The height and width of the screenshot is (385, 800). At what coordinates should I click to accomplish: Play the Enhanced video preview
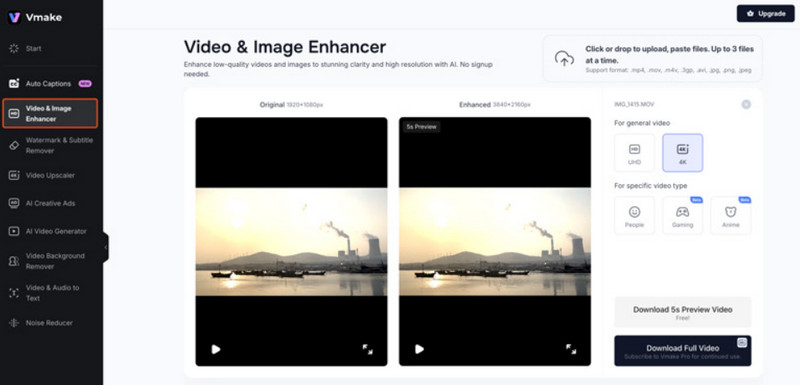tap(419, 349)
